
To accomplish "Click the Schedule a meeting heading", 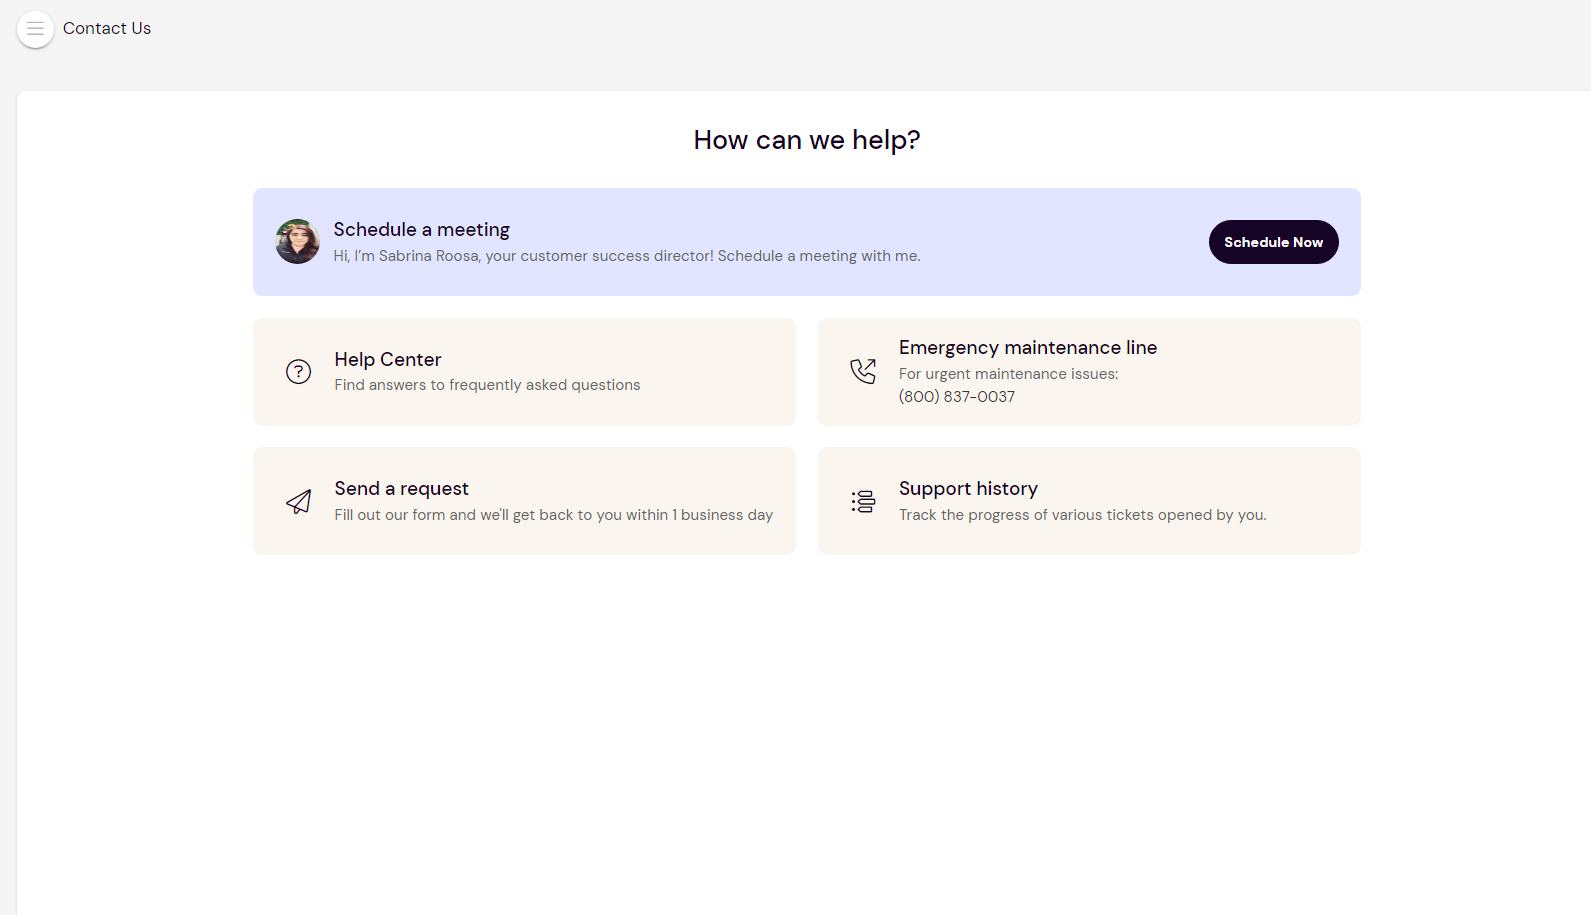I will click(x=421, y=230).
